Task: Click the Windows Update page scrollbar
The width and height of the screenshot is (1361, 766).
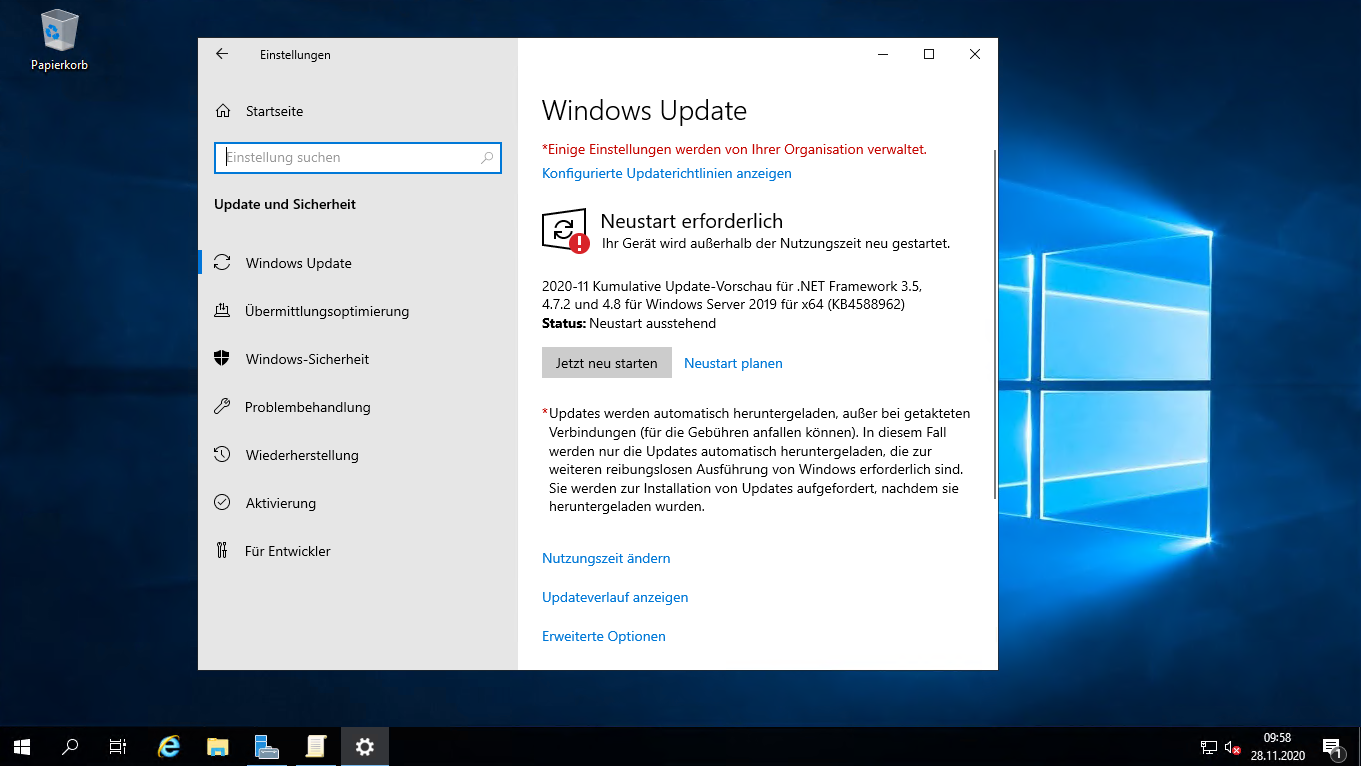Action: click(x=994, y=325)
